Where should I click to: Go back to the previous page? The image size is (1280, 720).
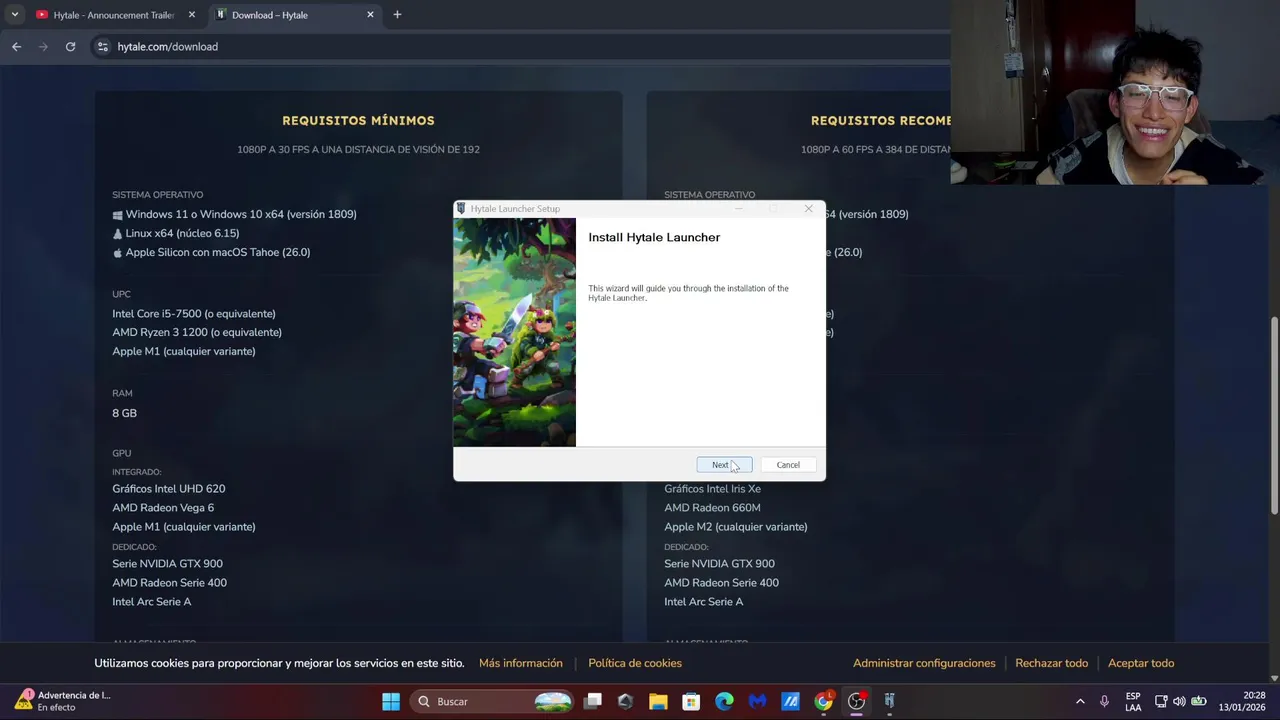pos(16,47)
